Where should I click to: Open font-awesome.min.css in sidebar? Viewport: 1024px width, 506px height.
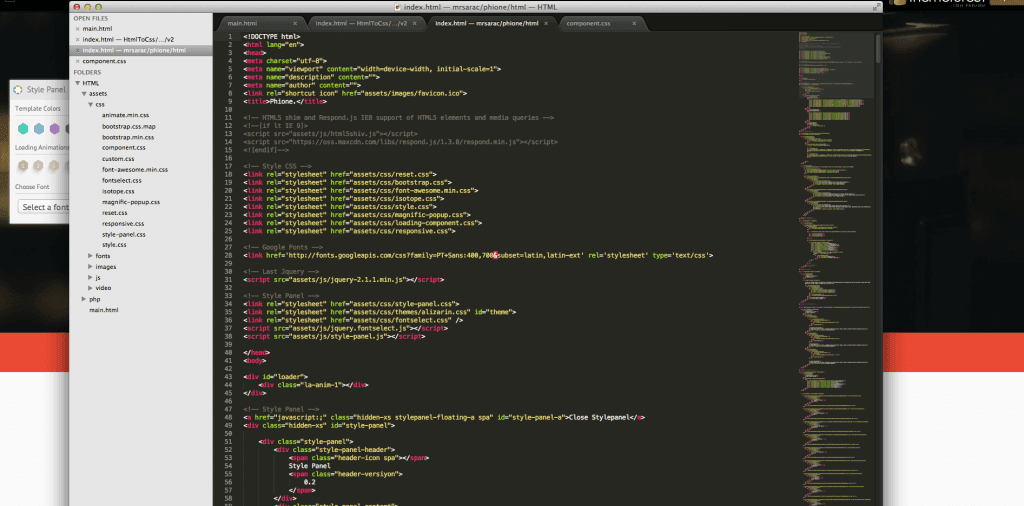135,169
